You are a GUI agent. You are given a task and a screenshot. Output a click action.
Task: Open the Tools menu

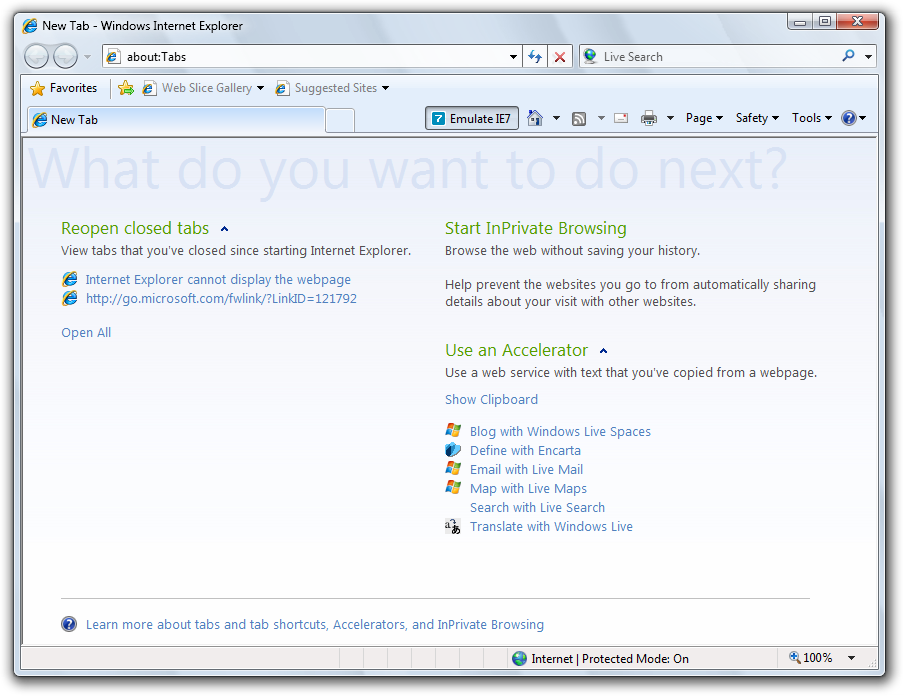(x=812, y=118)
